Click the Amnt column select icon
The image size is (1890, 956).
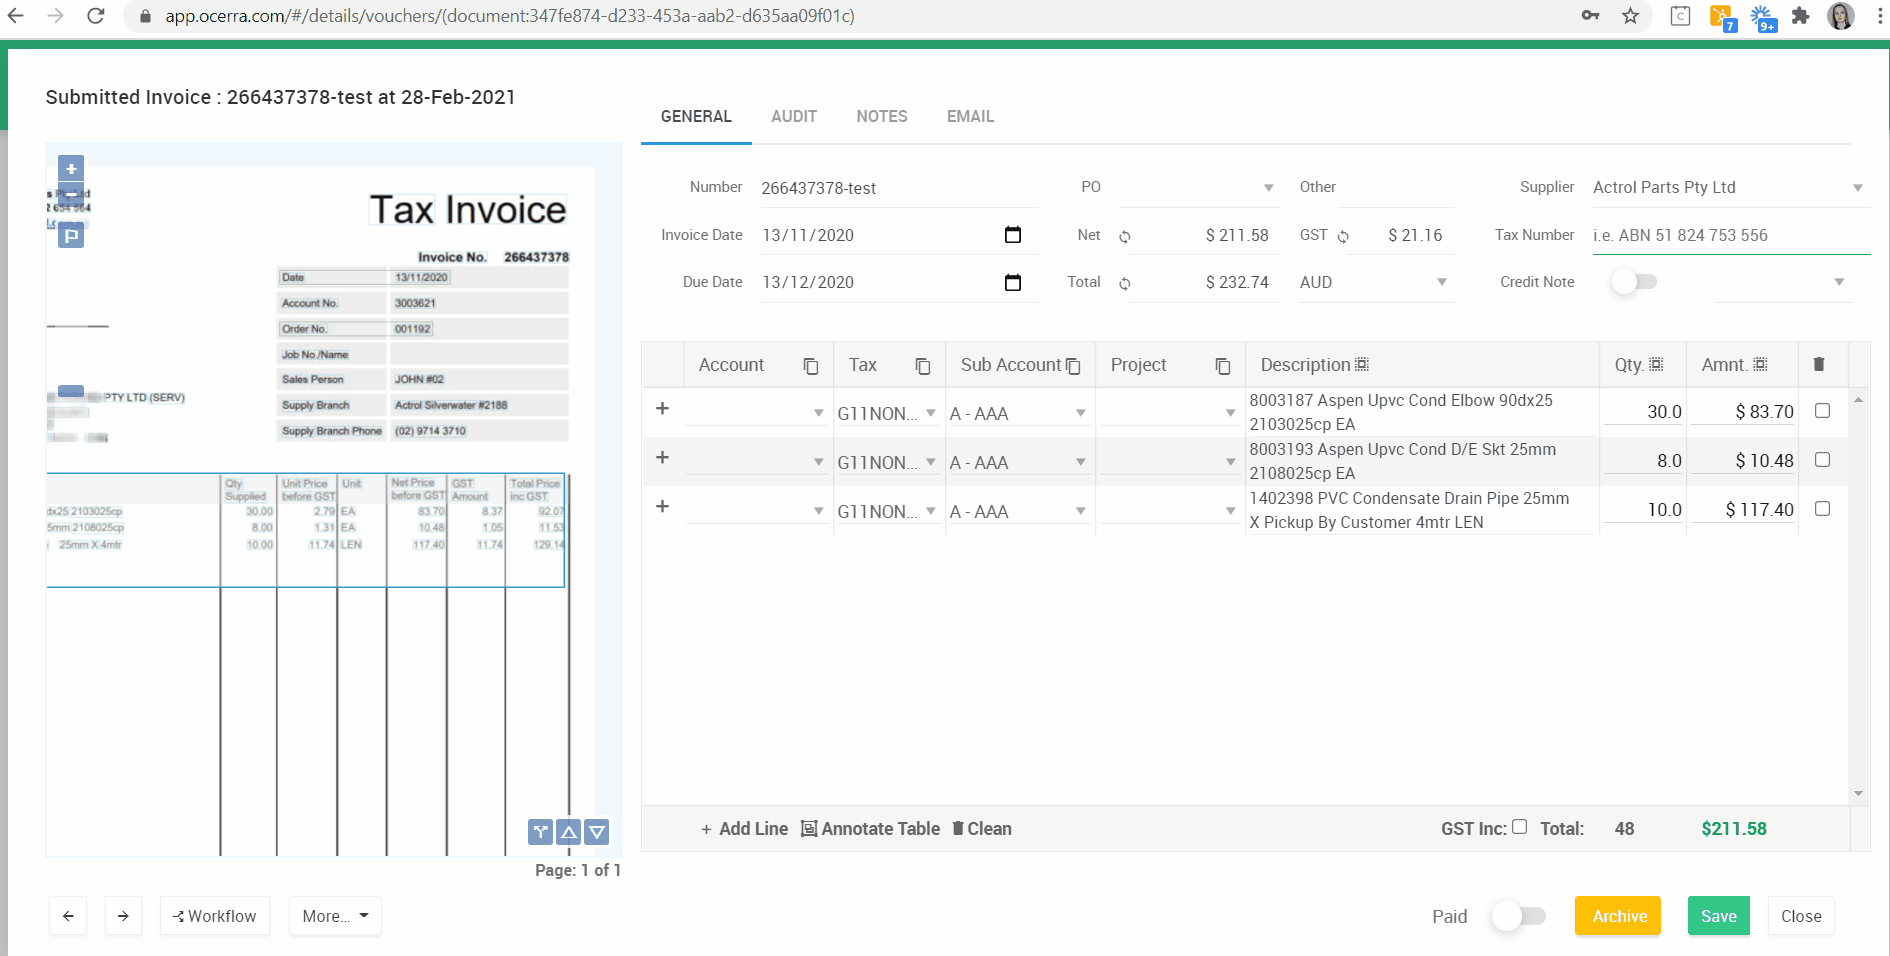click(x=1760, y=365)
